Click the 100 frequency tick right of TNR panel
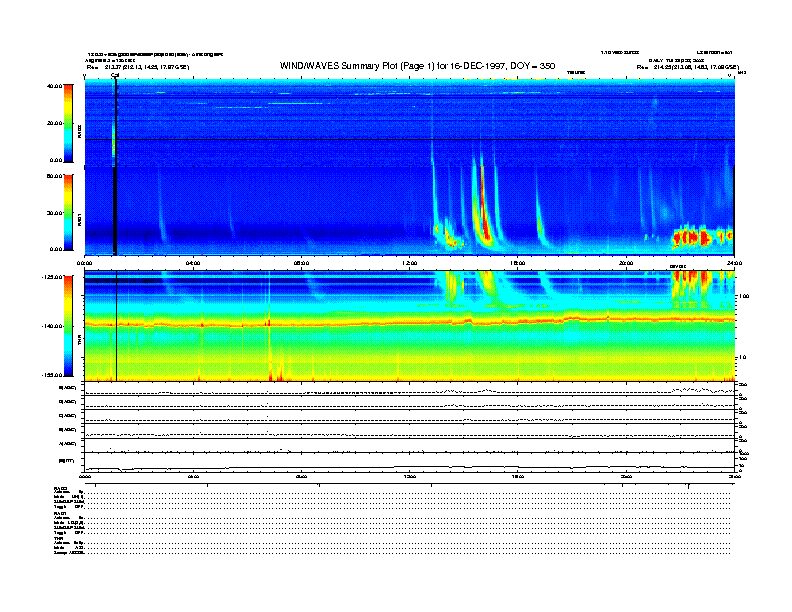Image resolution: width=792 pixels, height=612 pixels. (x=743, y=296)
